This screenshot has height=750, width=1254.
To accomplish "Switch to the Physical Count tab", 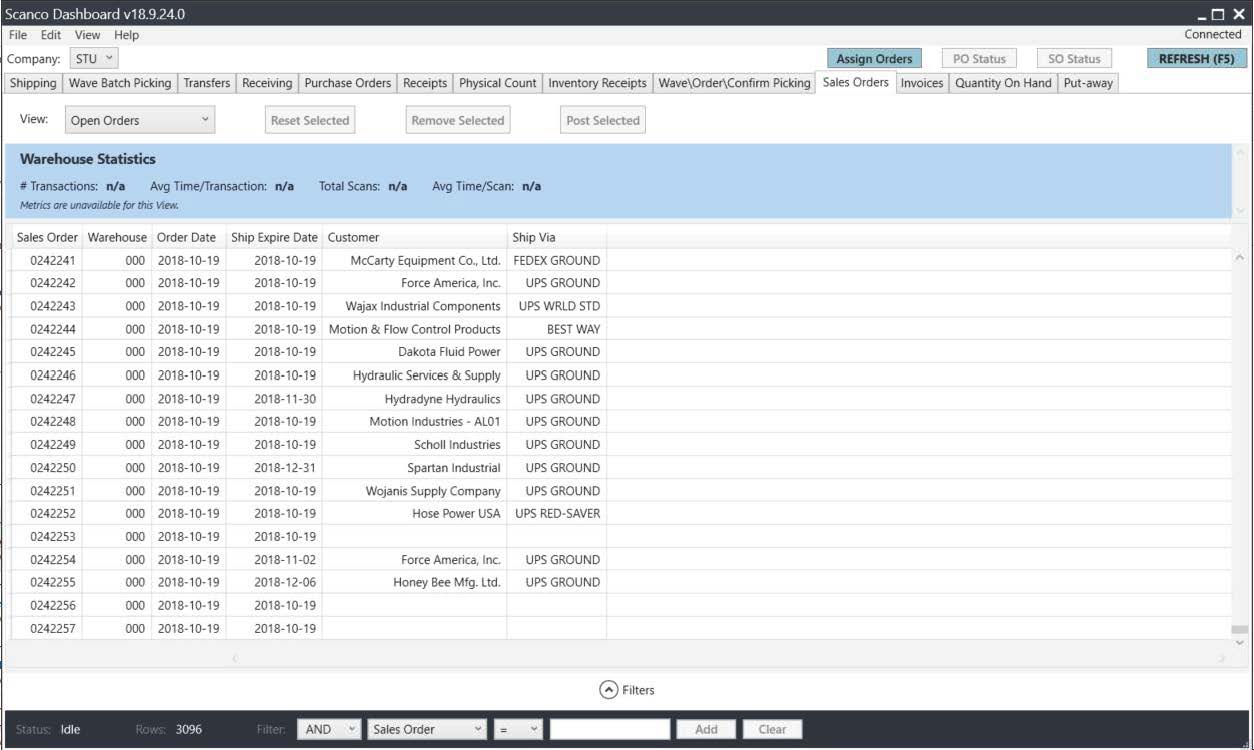I will pos(497,83).
